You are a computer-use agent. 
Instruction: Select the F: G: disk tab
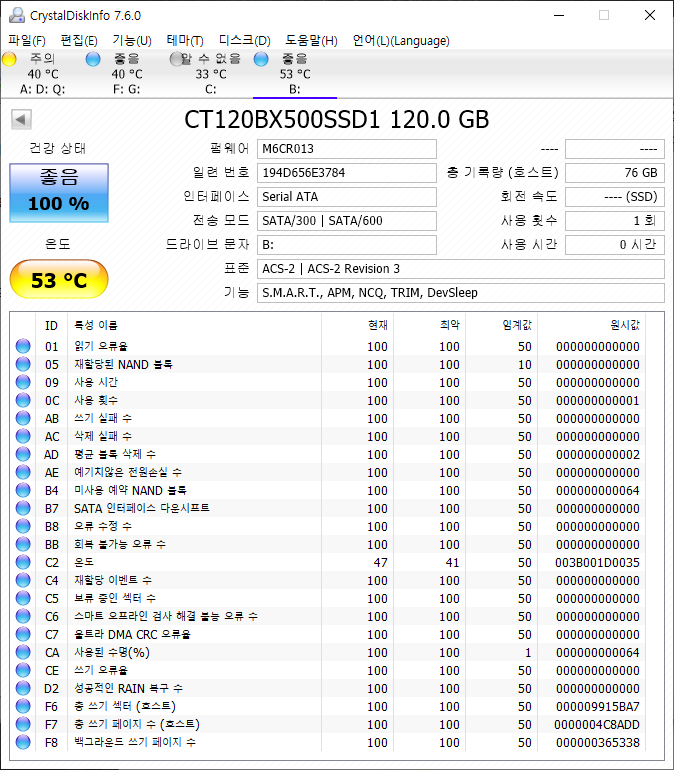coord(126,74)
